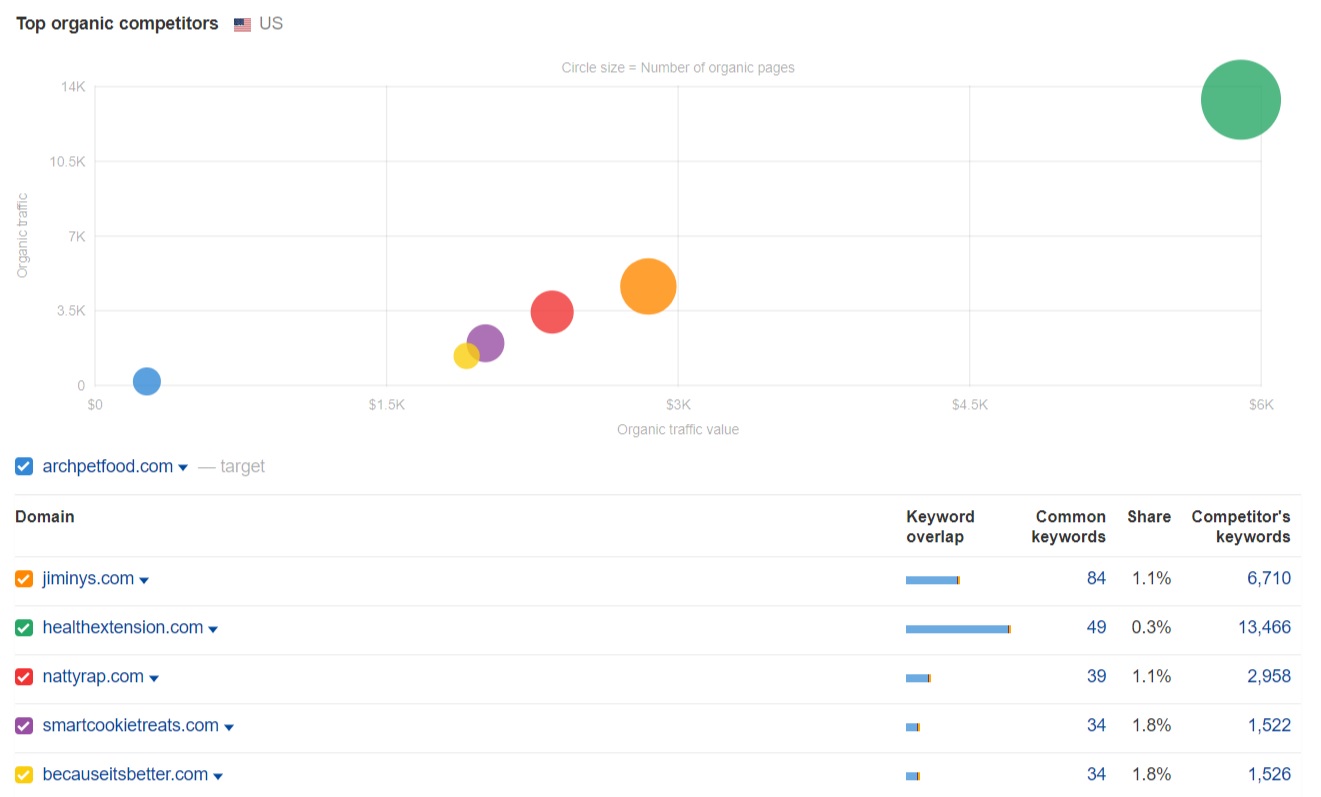Image resolution: width=1321 pixels, height=797 pixels.
Task: Toggle the jiminys.com orange checkbox
Action: pyautogui.click(x=24, y=579)
